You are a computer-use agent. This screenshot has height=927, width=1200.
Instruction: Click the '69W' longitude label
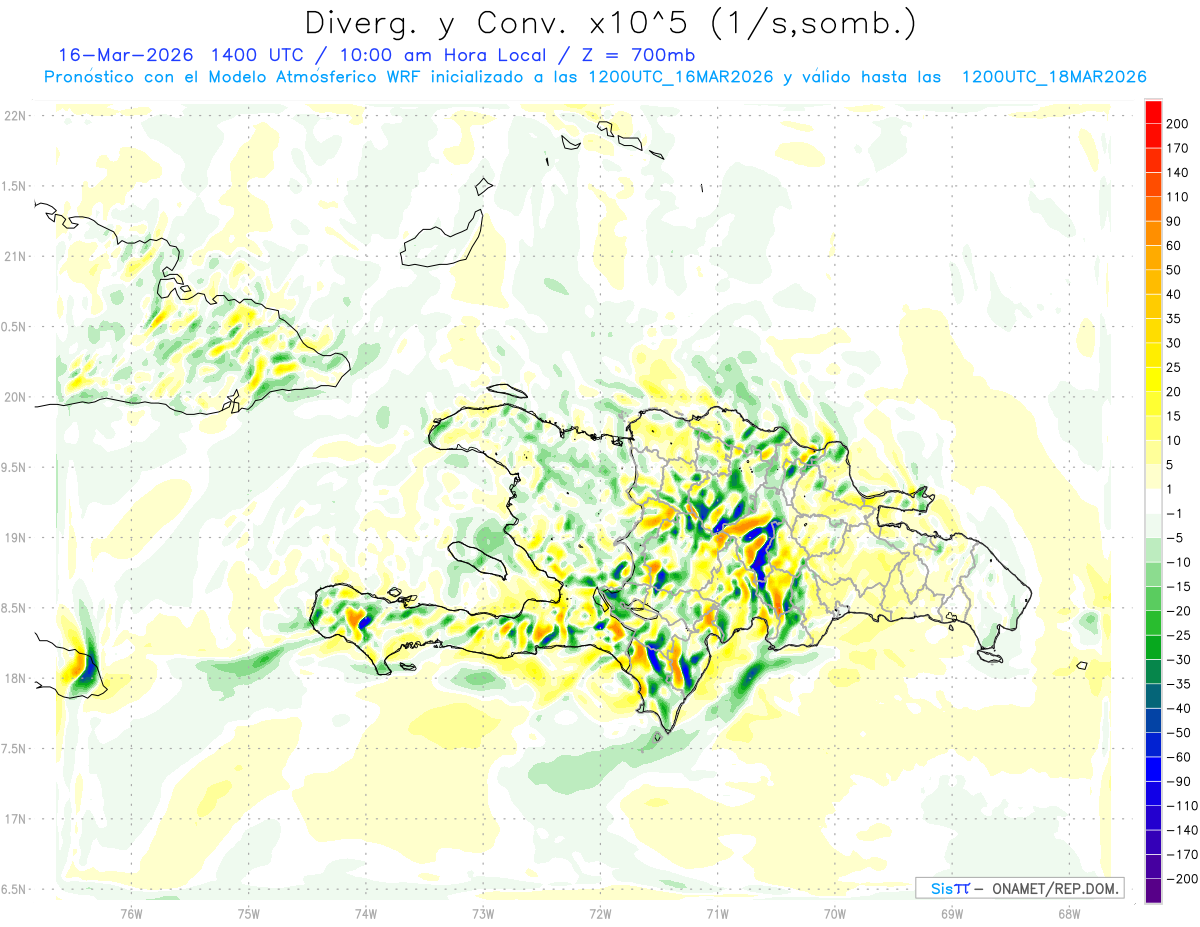pyautogui.click(x=951, y=913)
